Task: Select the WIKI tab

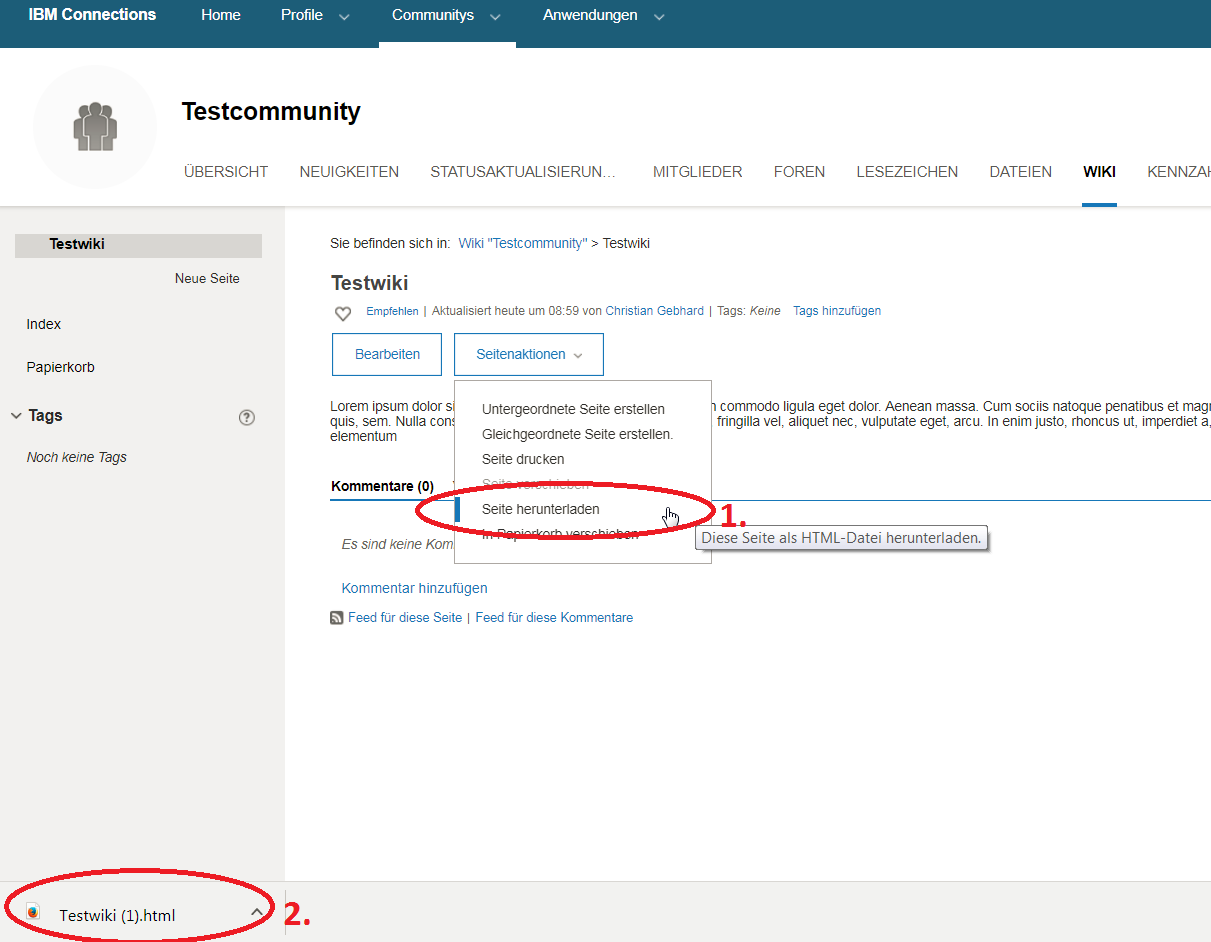Action: pos(1099,172)
